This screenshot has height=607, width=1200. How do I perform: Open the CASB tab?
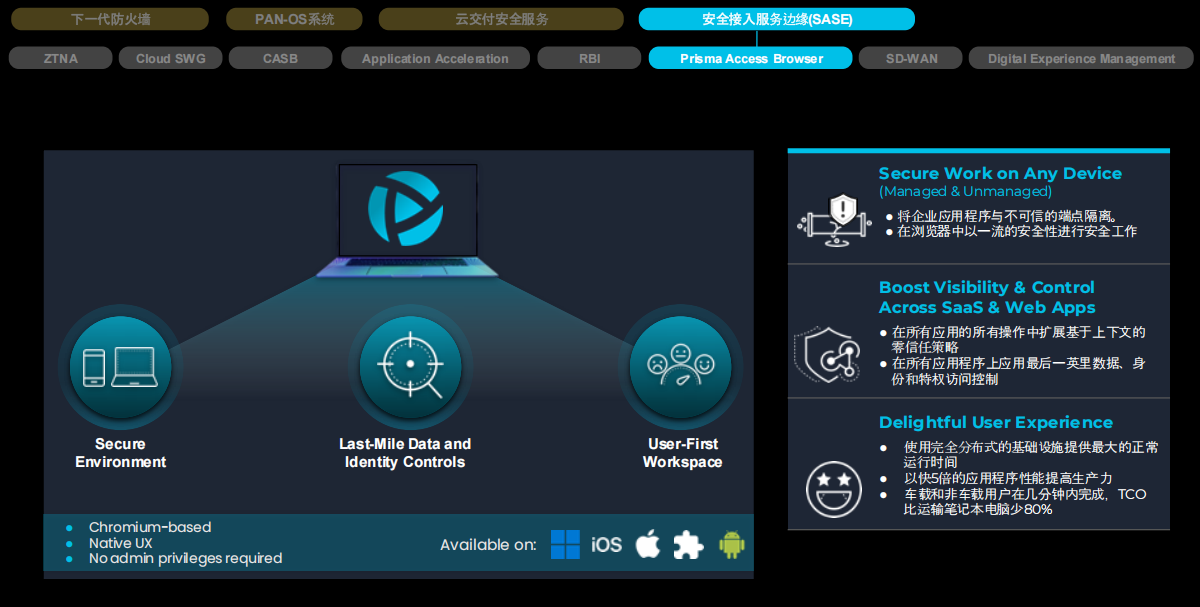tap(280, 59)
